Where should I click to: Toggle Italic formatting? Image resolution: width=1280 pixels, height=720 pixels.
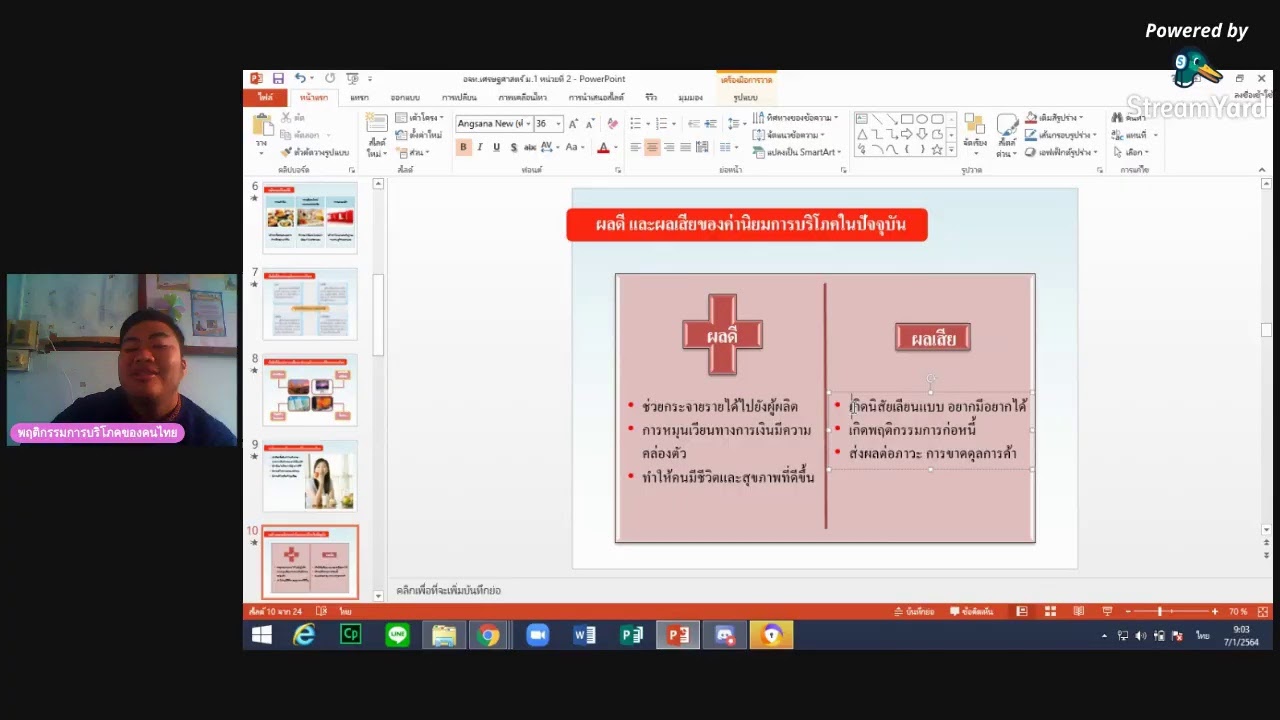pos(480,147)
